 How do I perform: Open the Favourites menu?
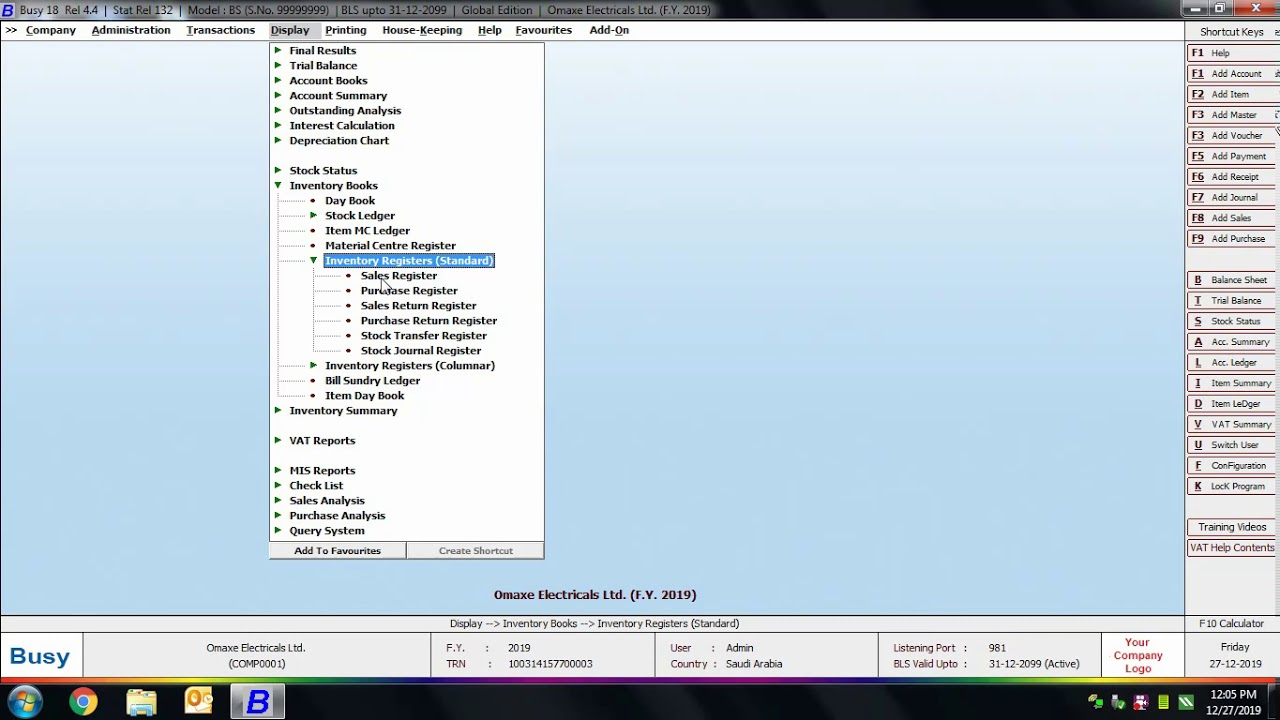click(x=544, y=30)
